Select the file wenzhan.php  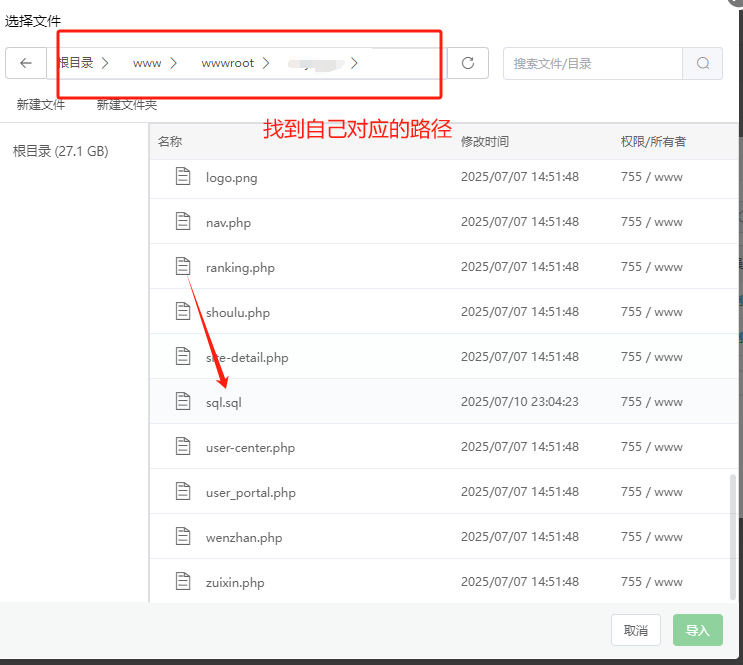click(244, 537)
